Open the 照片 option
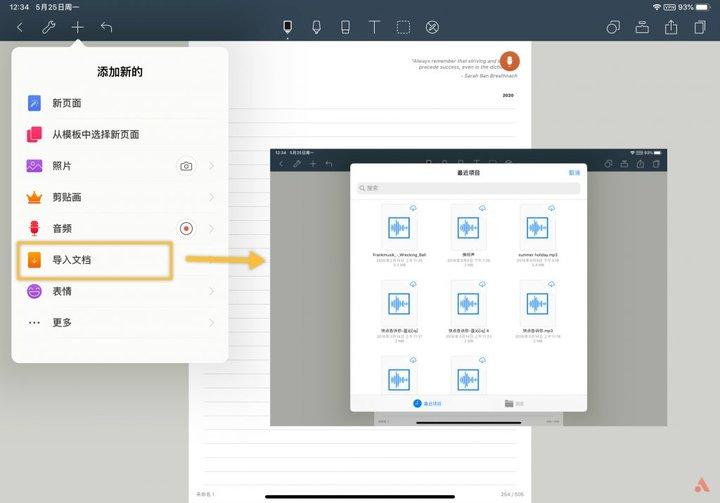The height and width of the screenshot is (503, 720). tap(120, 166)
